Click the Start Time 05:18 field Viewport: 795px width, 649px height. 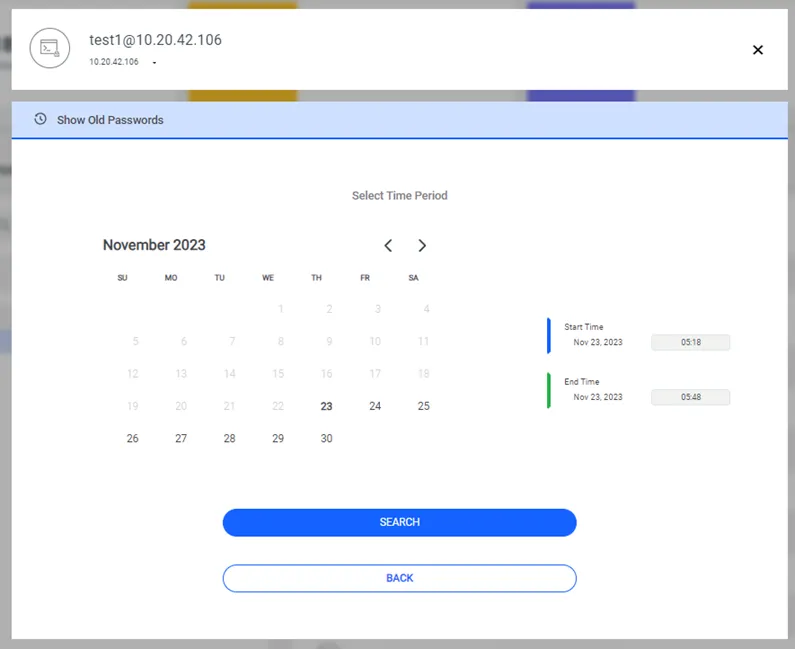tap(691, 342)
